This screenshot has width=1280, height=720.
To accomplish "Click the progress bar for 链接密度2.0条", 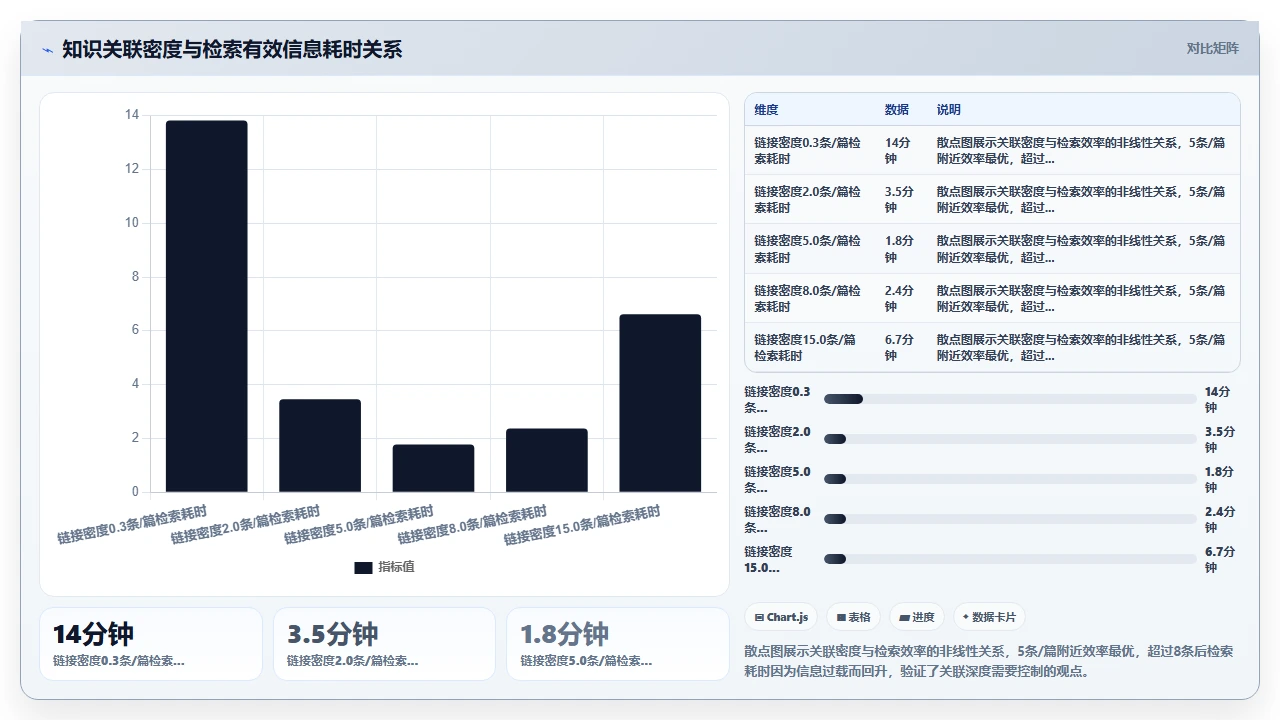I will tap(1010, 439).
